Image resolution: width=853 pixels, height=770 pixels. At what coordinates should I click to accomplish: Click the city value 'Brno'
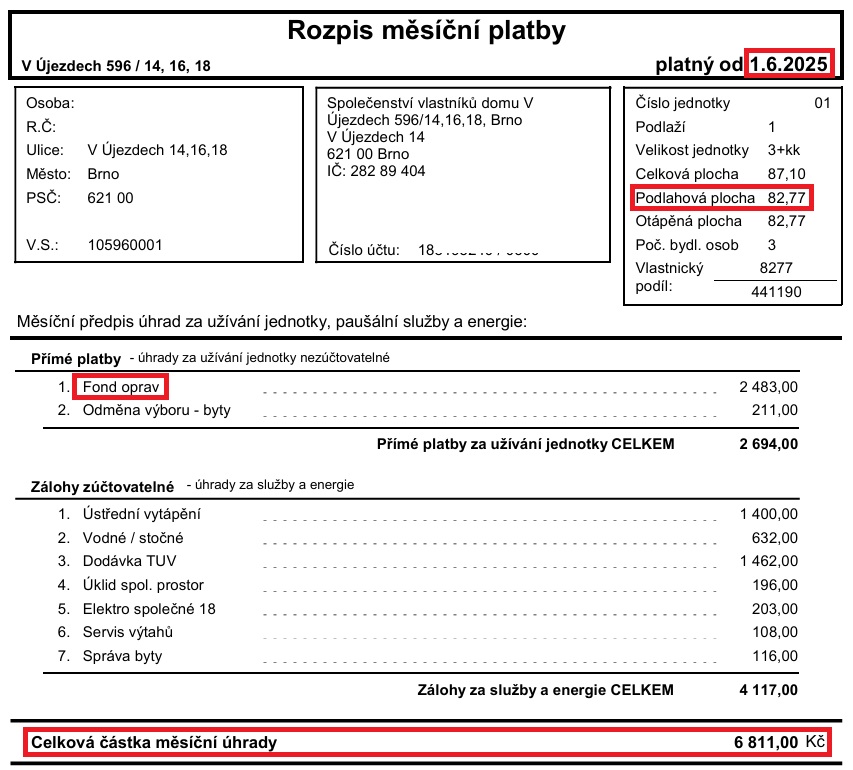pos(103,174)
